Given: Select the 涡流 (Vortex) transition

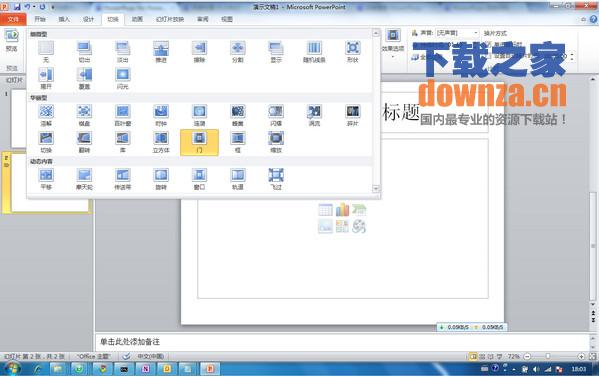Looking at the screenshot, I should 314,115.
